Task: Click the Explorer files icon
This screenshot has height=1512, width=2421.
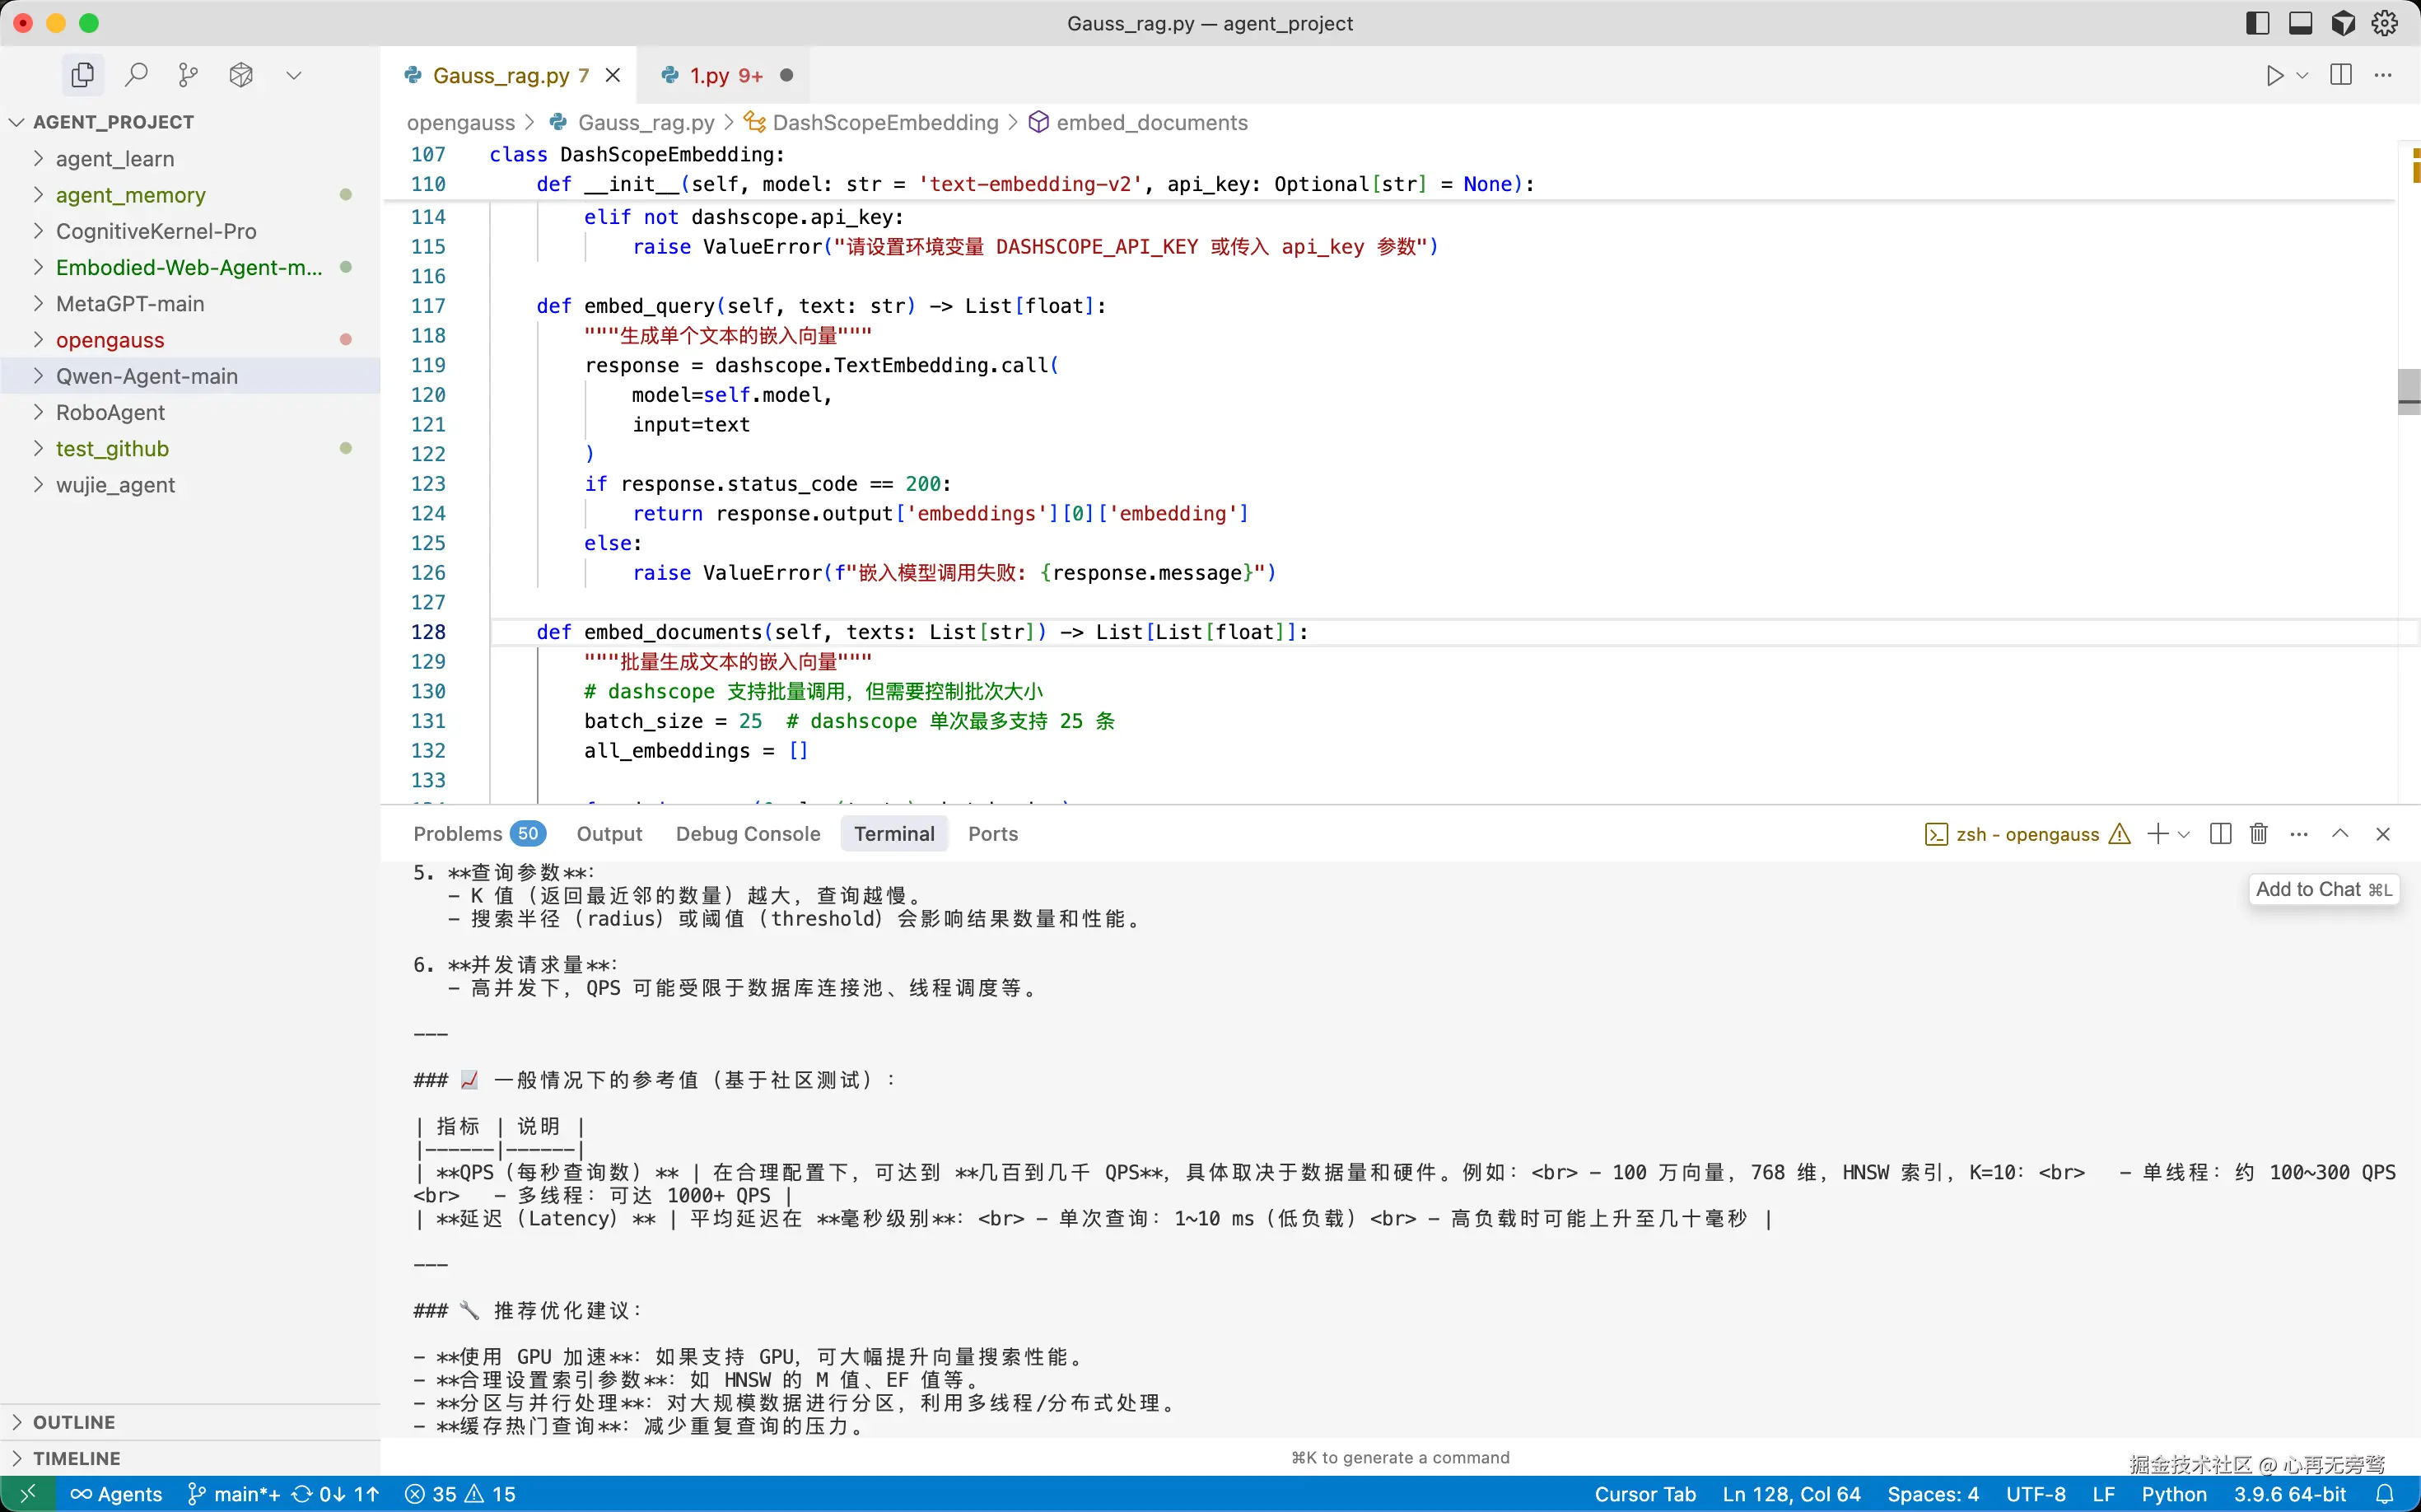Action: pos(83,75)
